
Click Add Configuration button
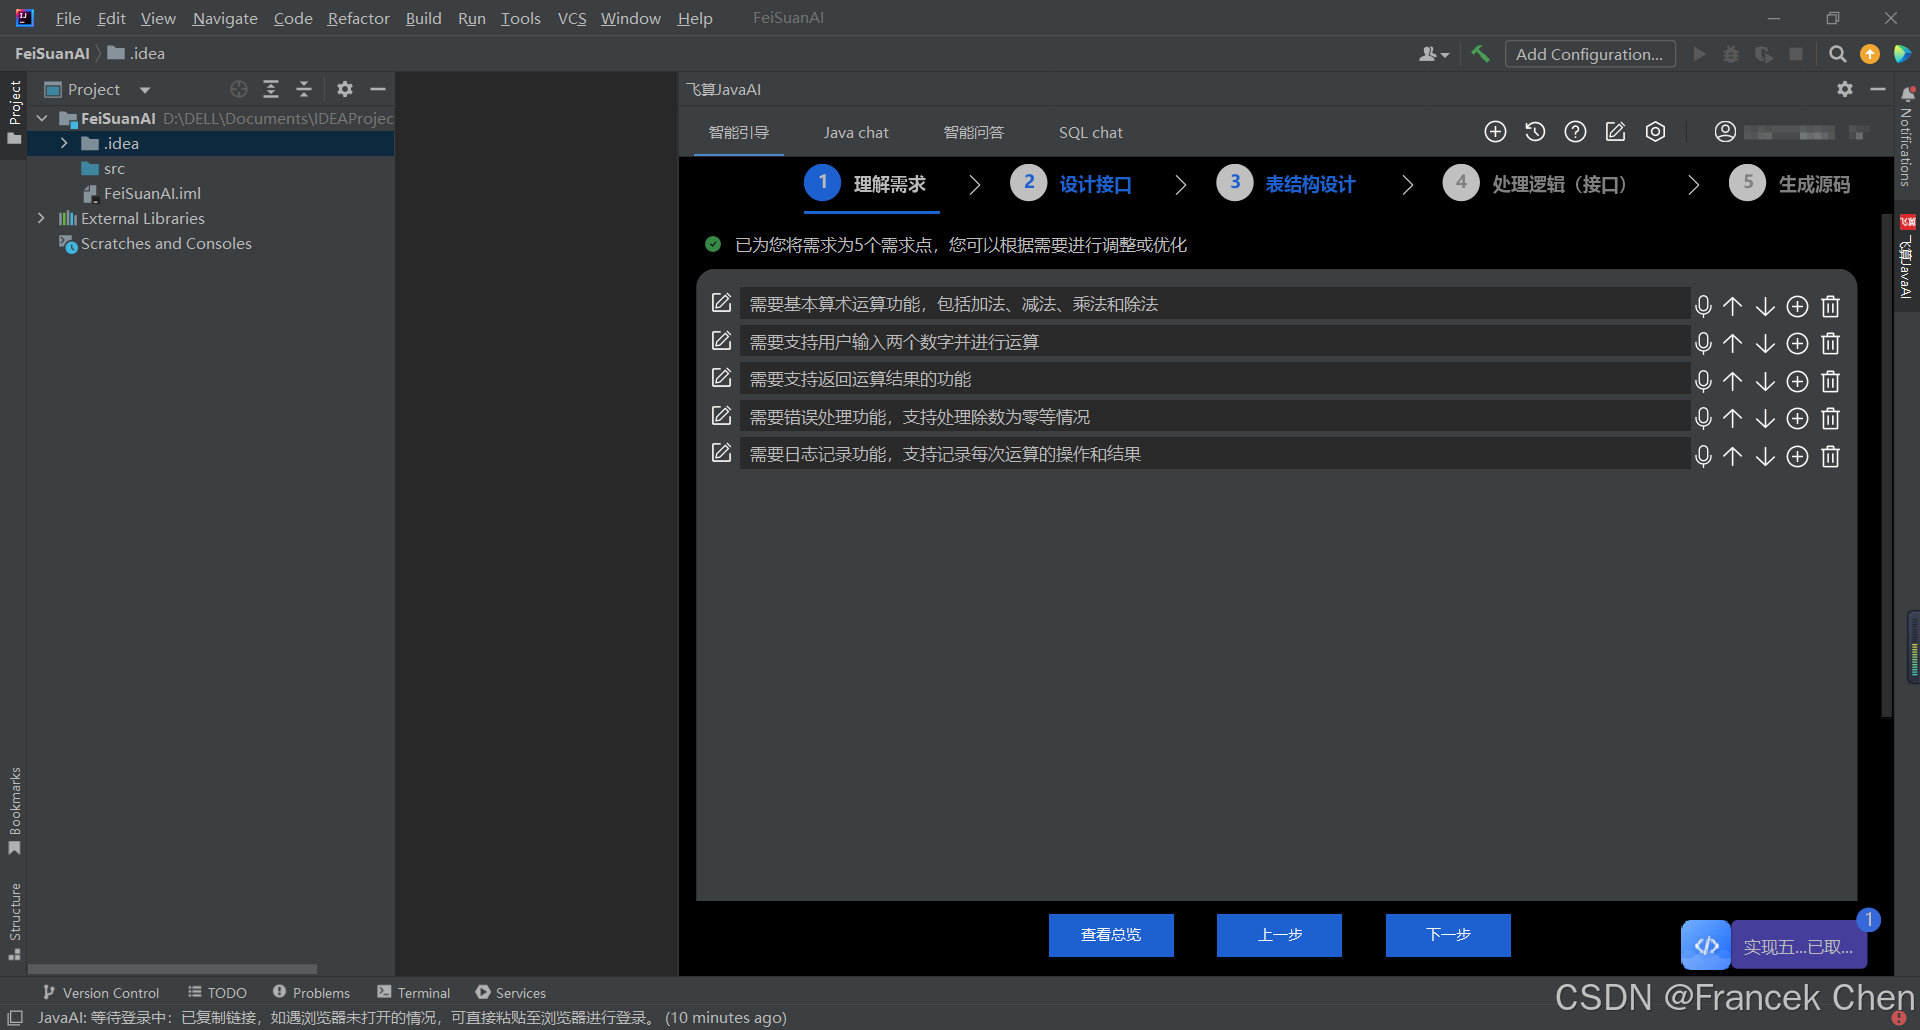(1589, 54)
